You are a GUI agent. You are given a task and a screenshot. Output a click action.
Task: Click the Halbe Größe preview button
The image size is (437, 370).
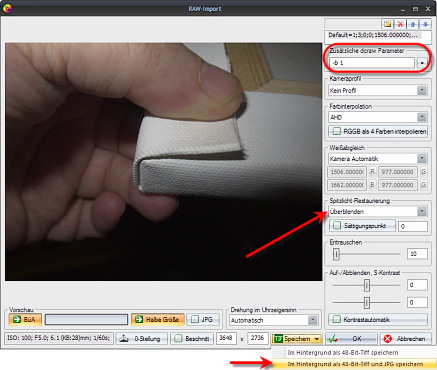(157, 319)
